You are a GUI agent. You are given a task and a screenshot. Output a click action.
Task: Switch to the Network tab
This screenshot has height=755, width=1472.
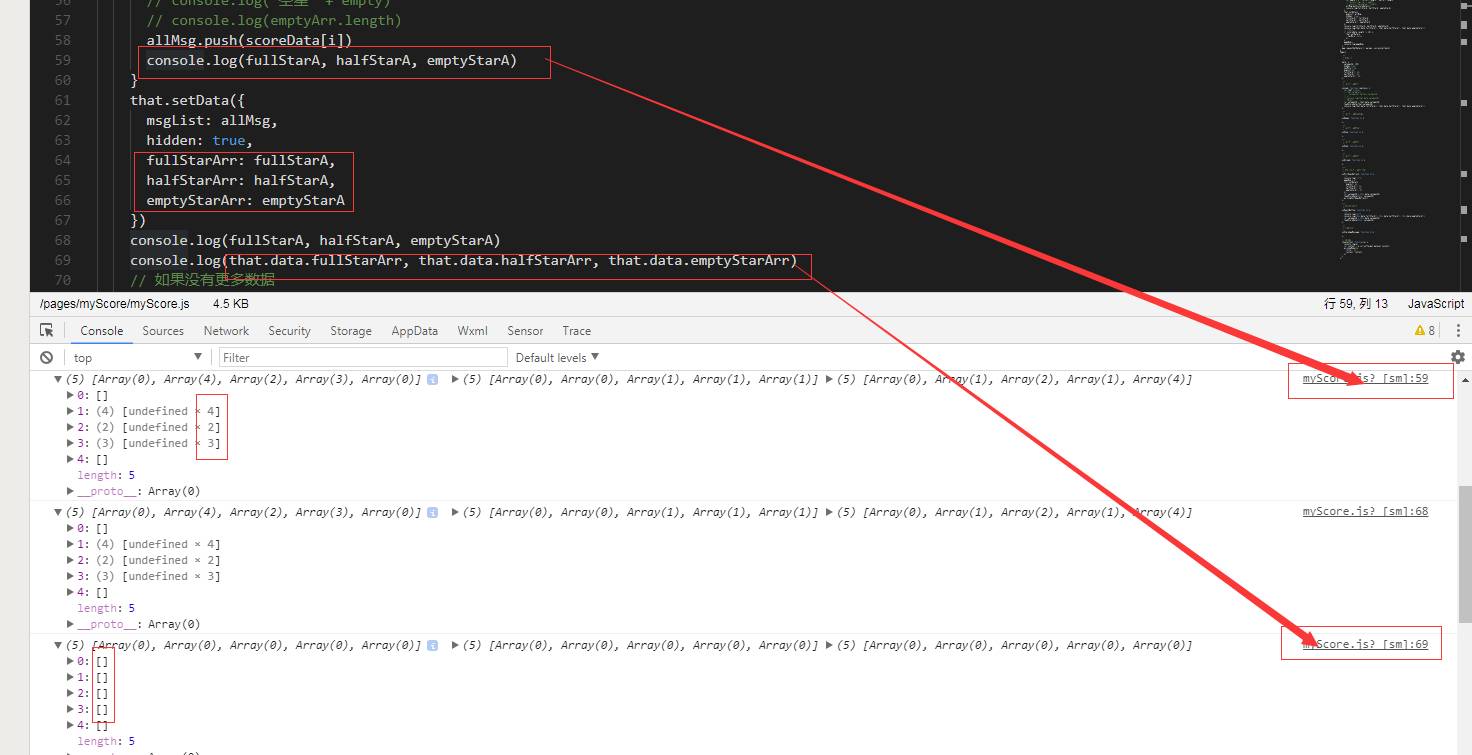[226, 331]
